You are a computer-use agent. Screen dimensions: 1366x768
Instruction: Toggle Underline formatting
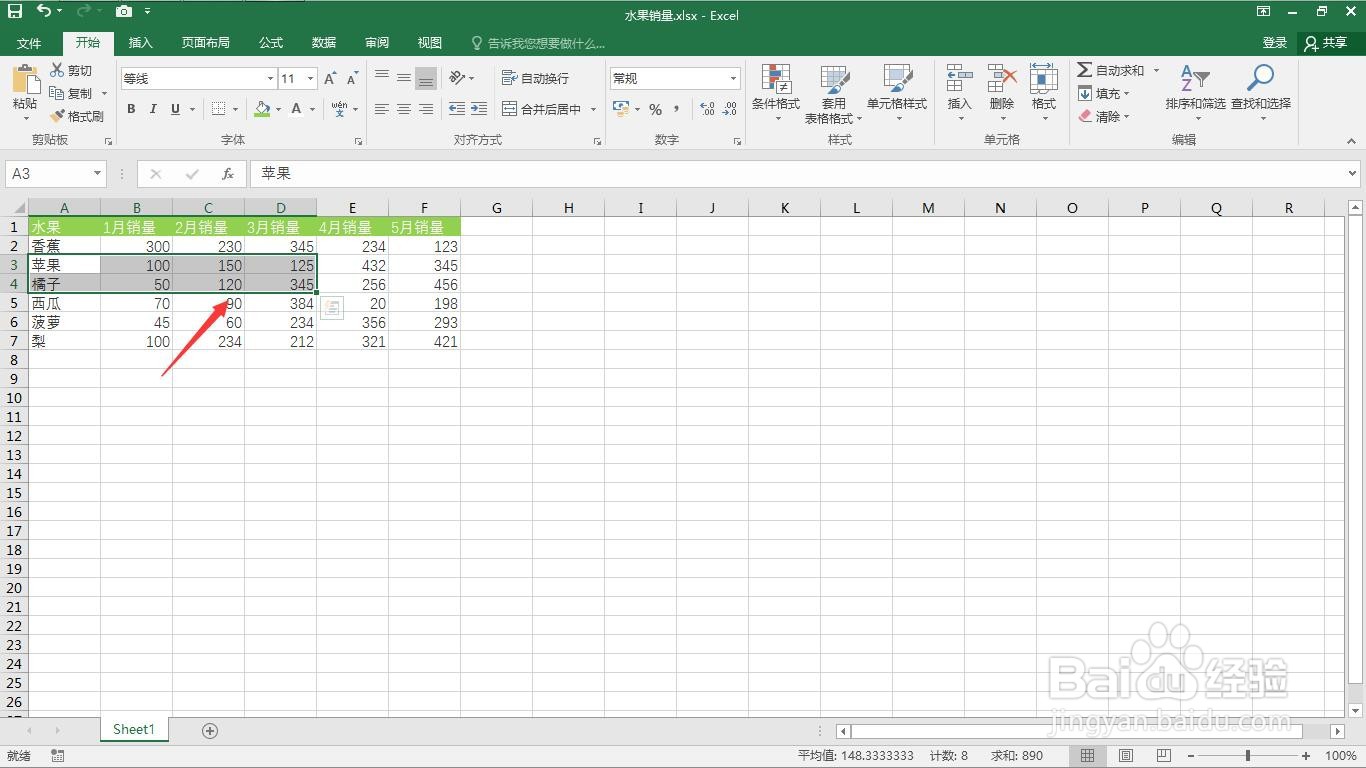point(176,109)
